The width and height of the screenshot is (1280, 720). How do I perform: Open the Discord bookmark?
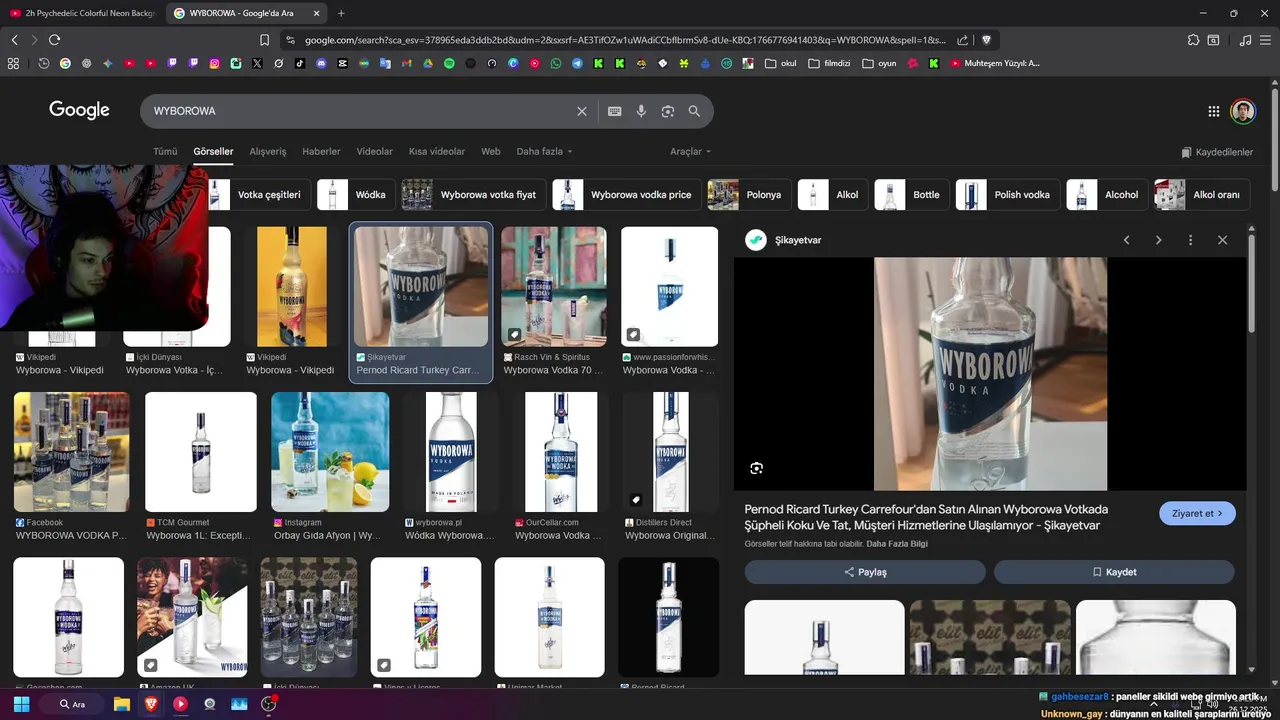click(321, 63)
